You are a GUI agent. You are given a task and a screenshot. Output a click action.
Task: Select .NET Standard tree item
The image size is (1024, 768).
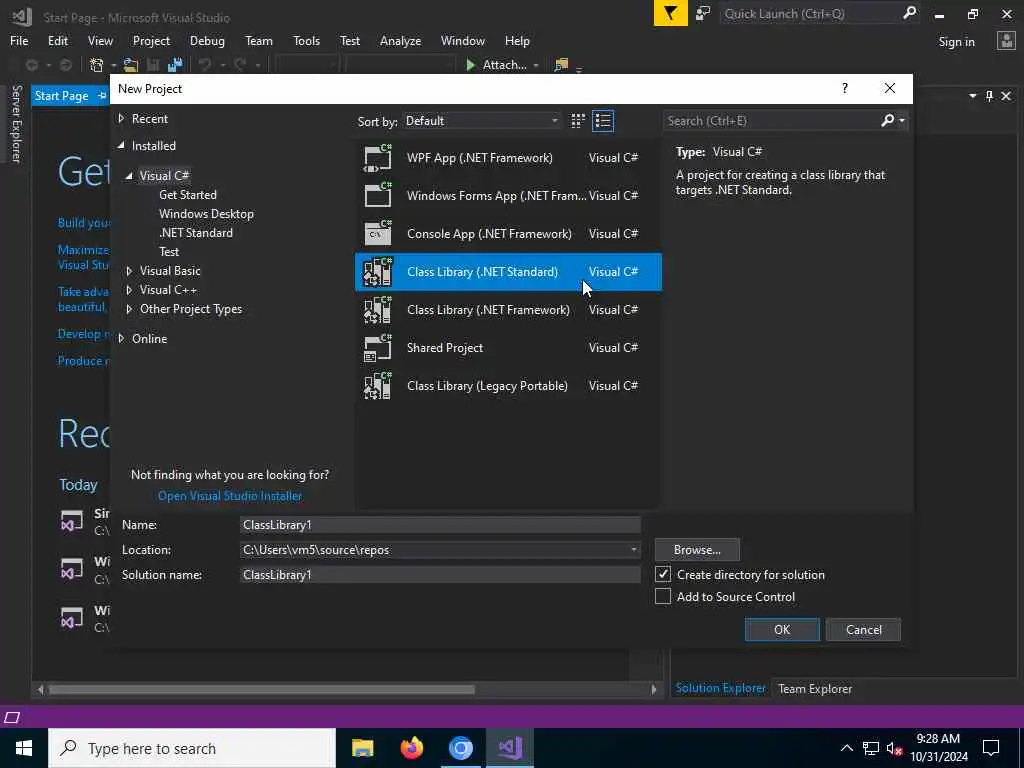pyautogui.click(x=196, y=232)
